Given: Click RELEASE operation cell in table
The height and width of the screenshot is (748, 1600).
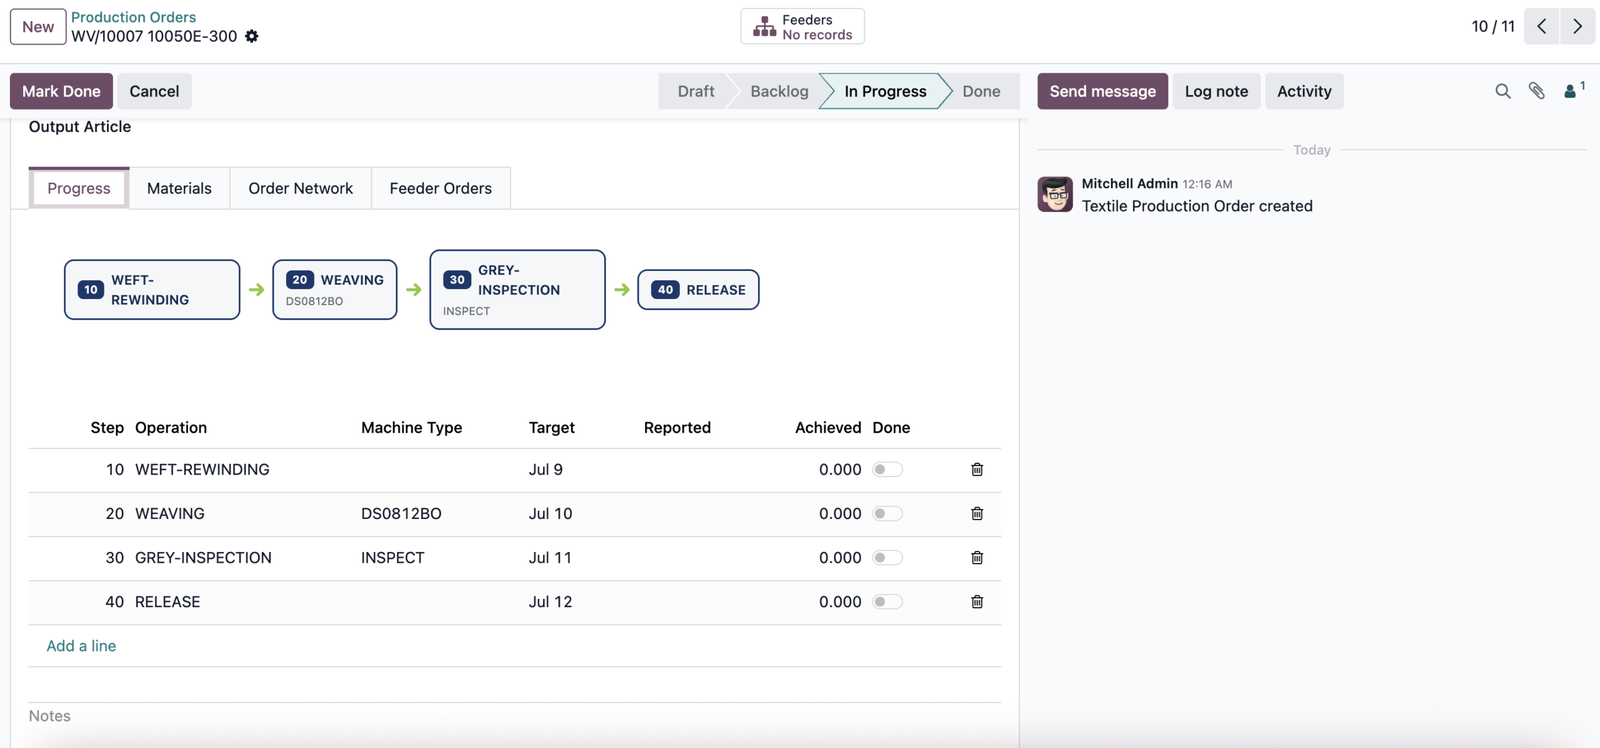Looking at the screenshot, I should [x=167, y=602].
